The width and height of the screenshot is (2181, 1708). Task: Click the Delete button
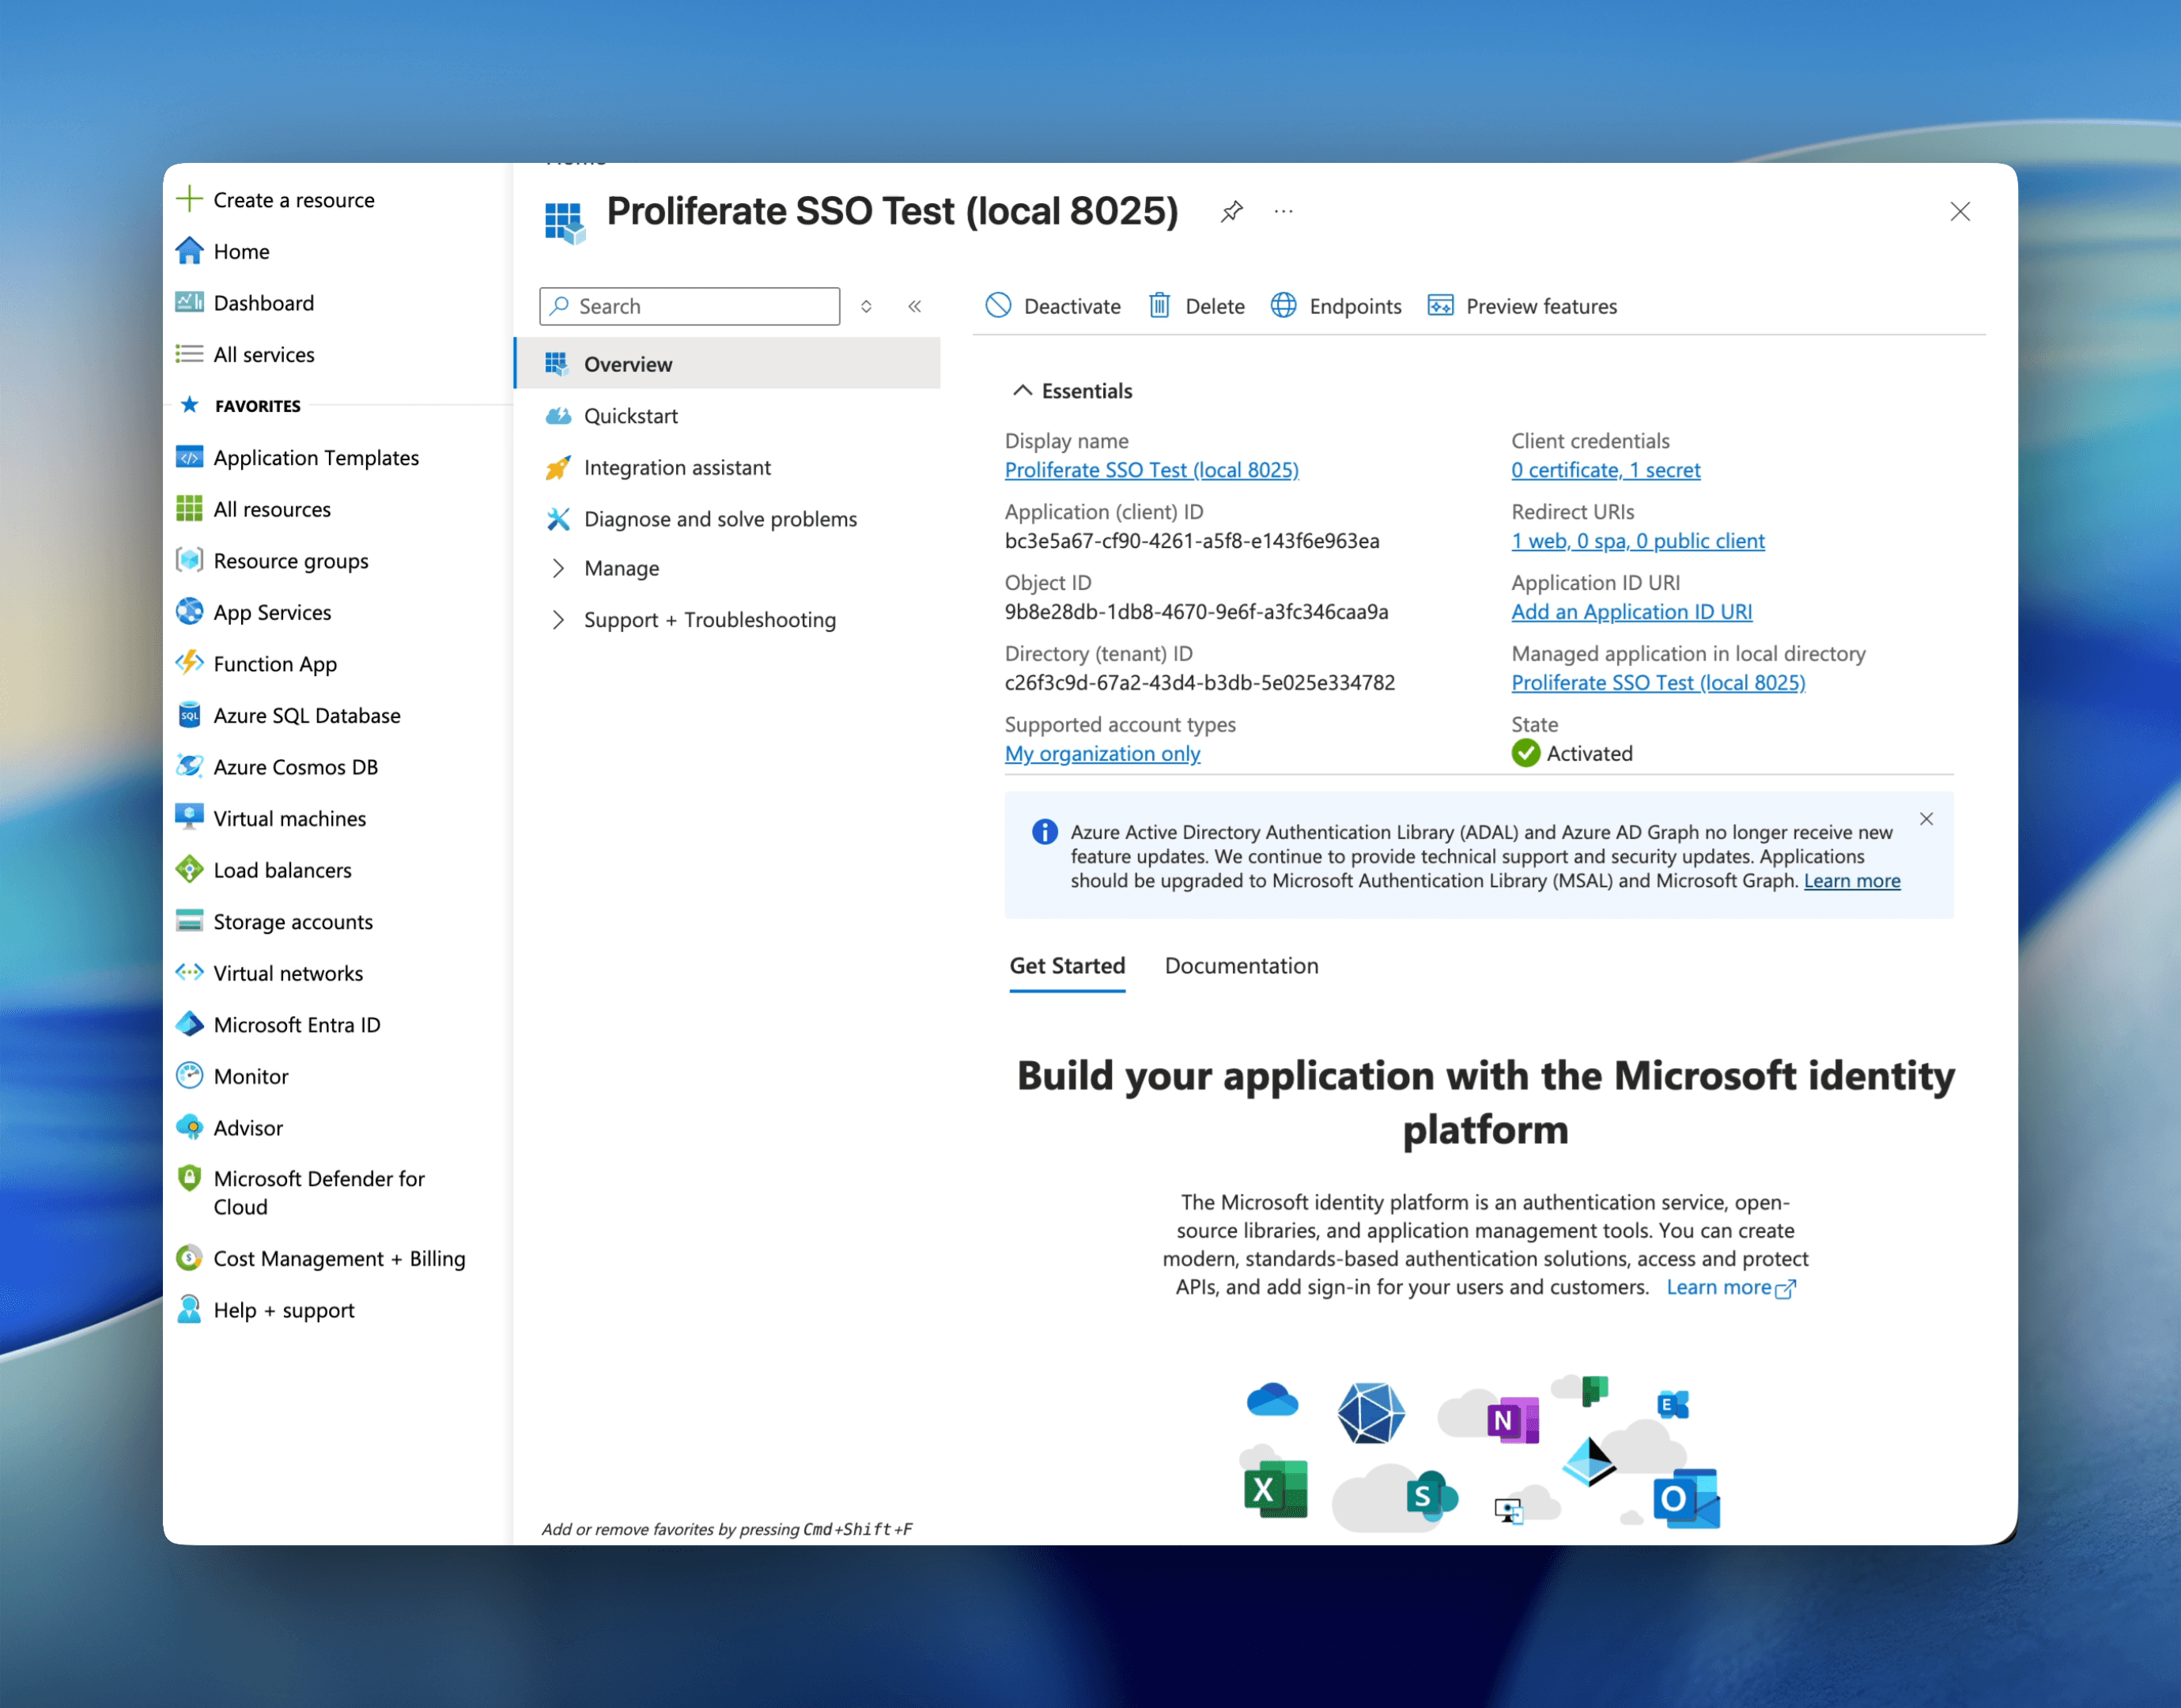1196,306
